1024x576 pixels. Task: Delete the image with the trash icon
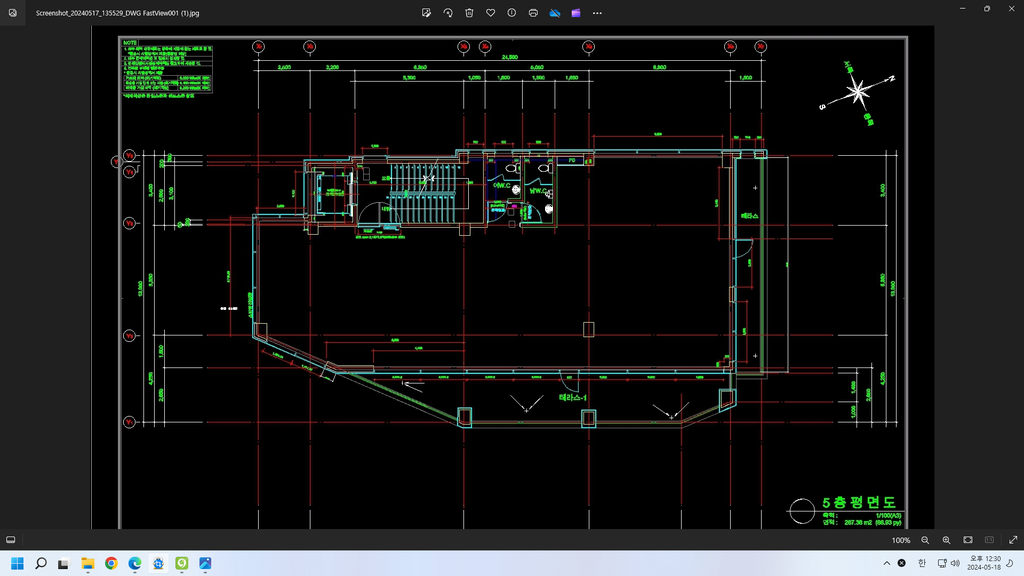469,13
